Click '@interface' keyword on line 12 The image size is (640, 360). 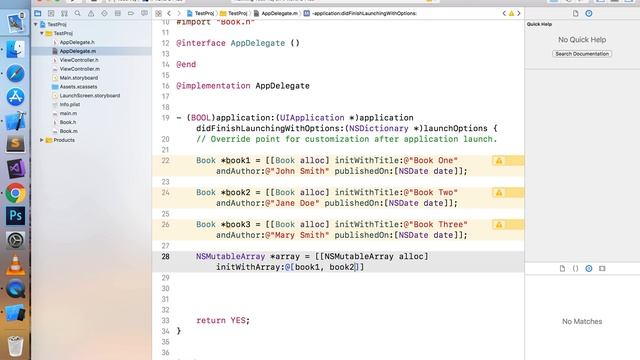[x=201, y=43]
